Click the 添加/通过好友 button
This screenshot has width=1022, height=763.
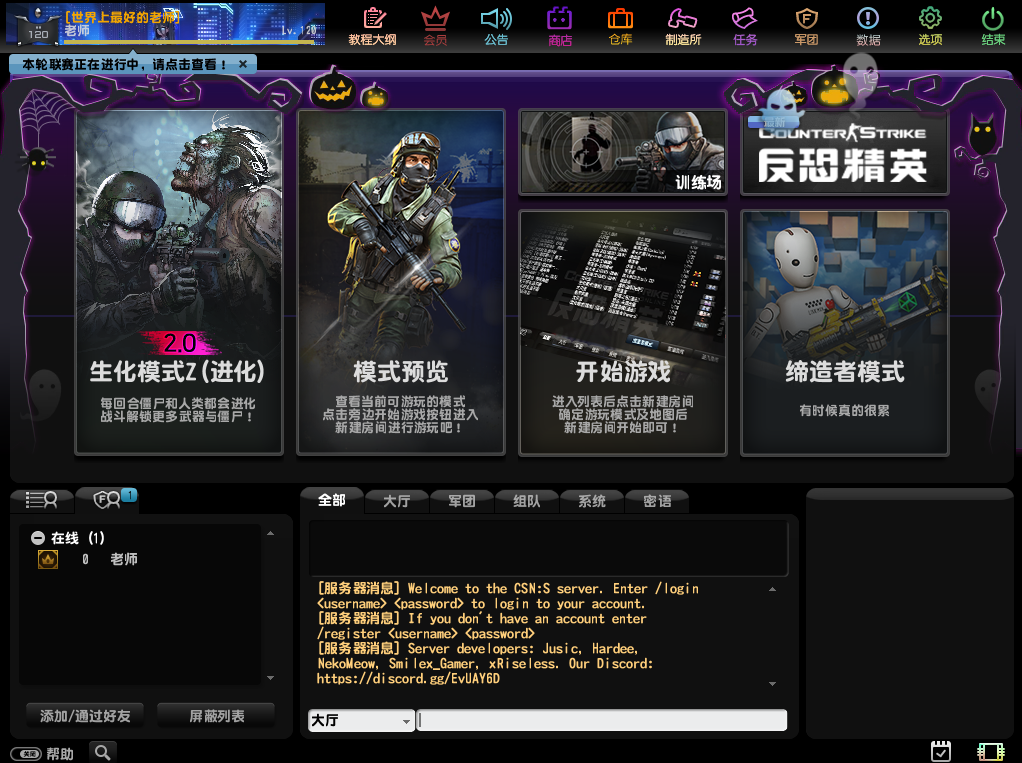85,716
